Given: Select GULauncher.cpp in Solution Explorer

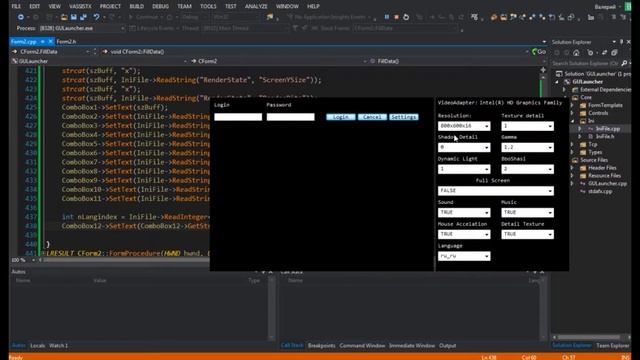Looking at the screenshot, I should (x=607, y=184).
